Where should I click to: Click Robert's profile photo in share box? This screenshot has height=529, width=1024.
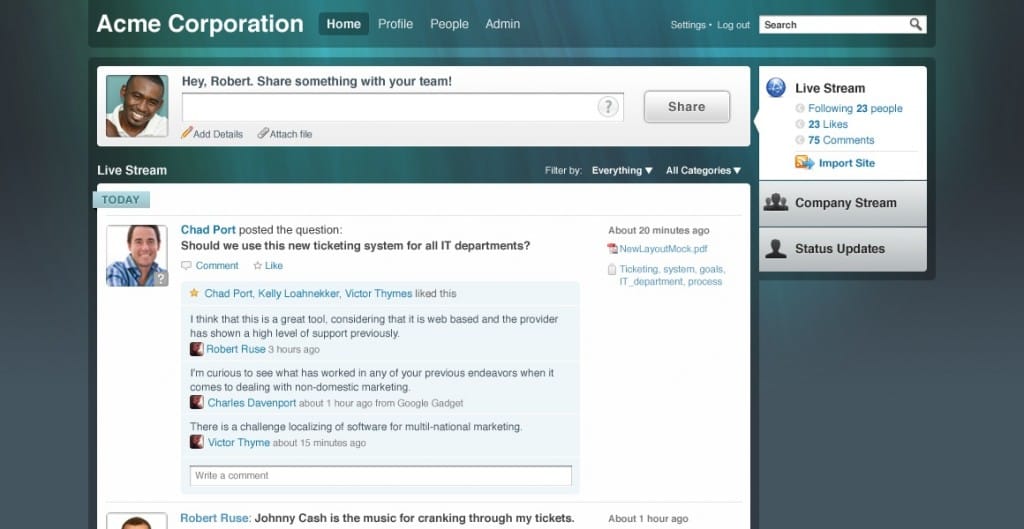[x=136, y=106]
